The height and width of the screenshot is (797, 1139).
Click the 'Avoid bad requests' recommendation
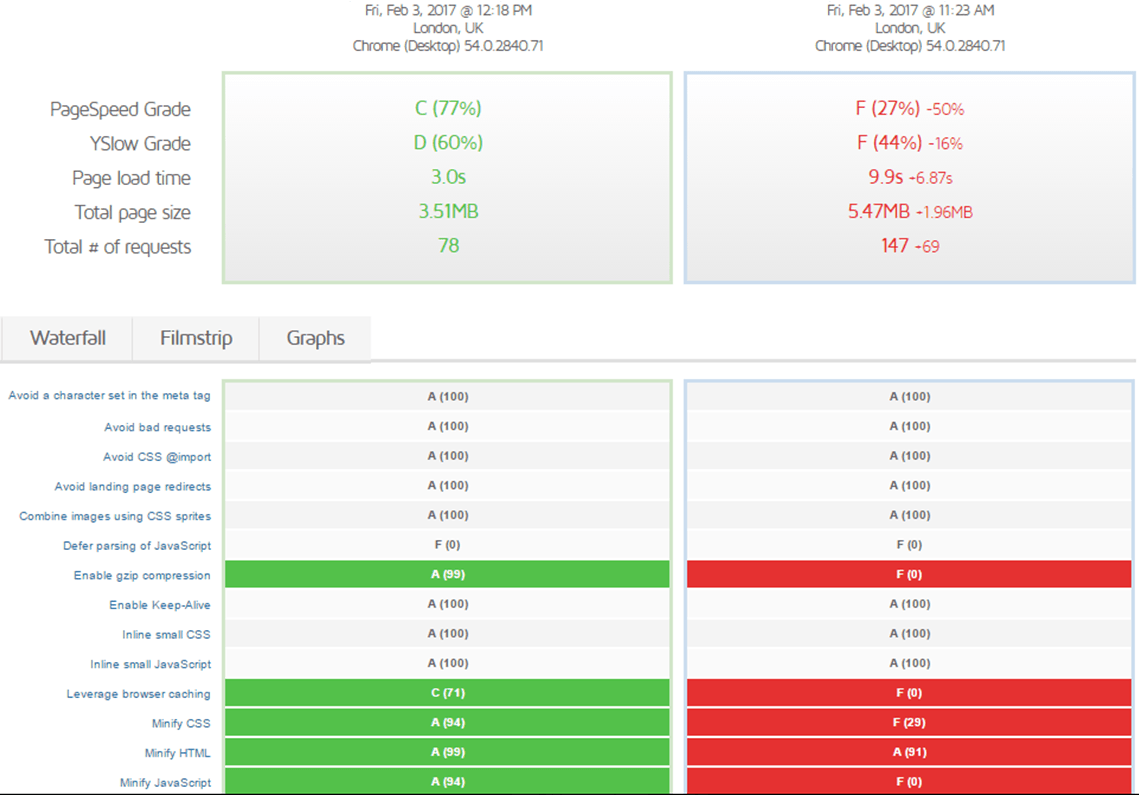[158, 427]
